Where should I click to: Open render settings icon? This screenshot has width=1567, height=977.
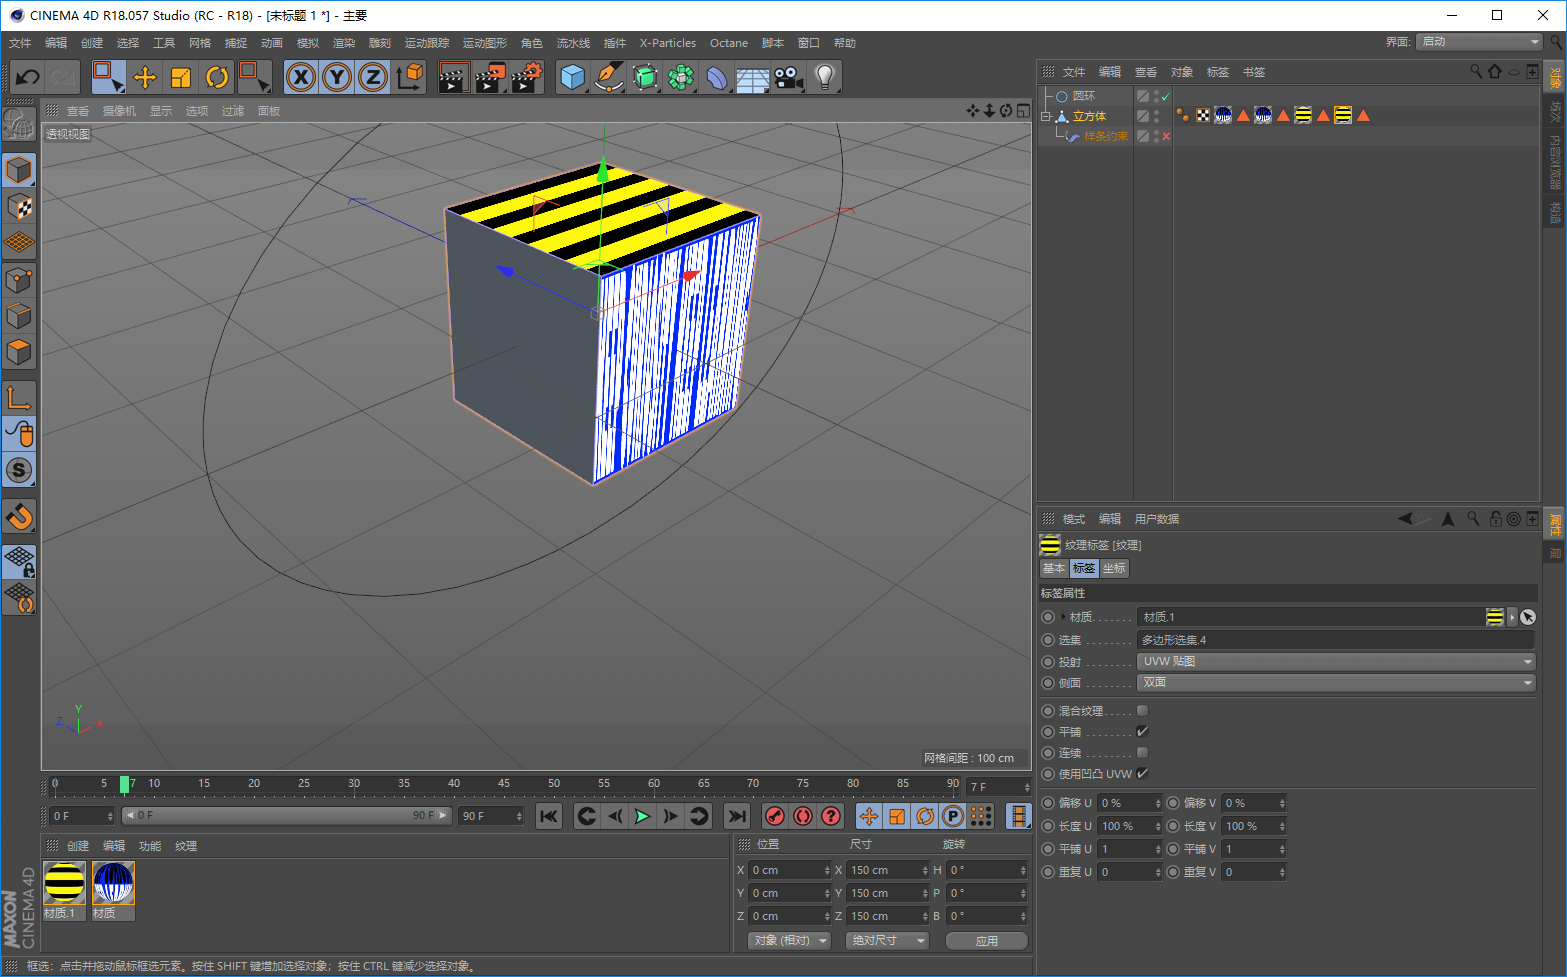[527, 77]
